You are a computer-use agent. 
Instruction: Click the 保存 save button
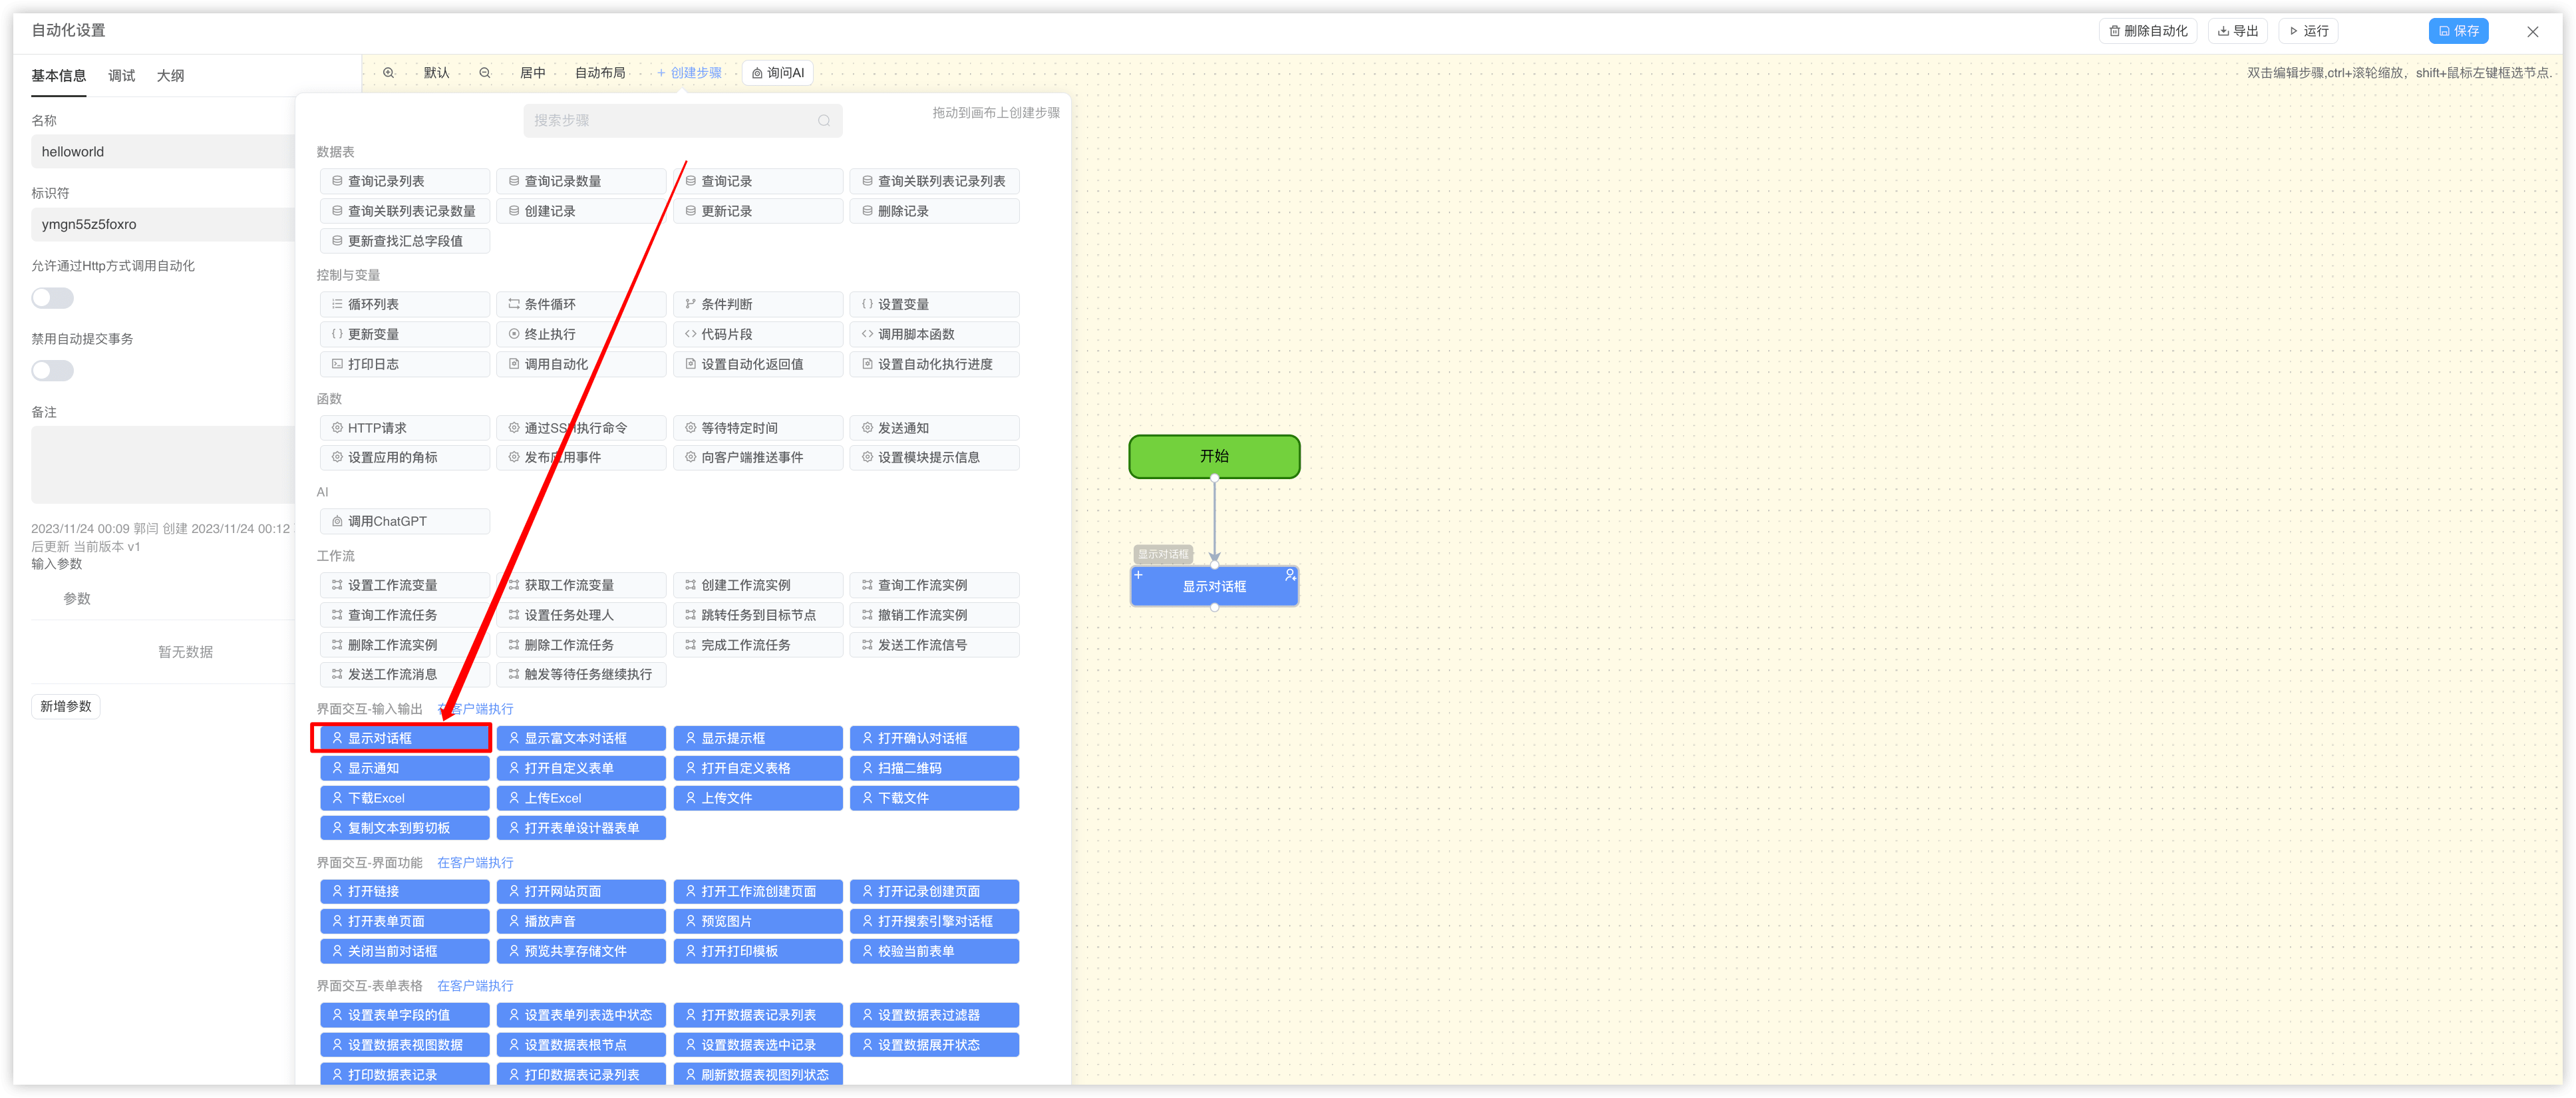pyautogui.click(x=2458, y=31)
